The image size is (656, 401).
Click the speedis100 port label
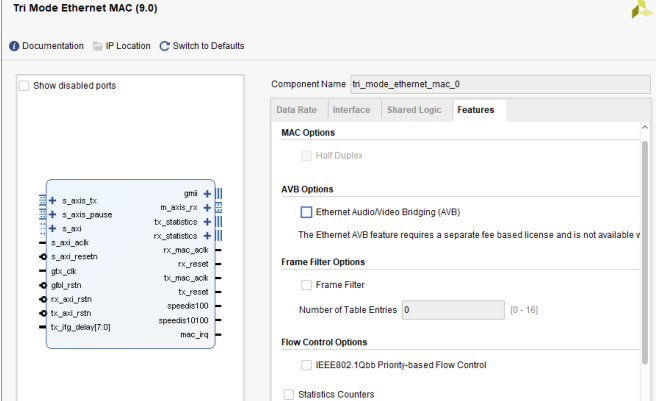click(x=187, y=306)
